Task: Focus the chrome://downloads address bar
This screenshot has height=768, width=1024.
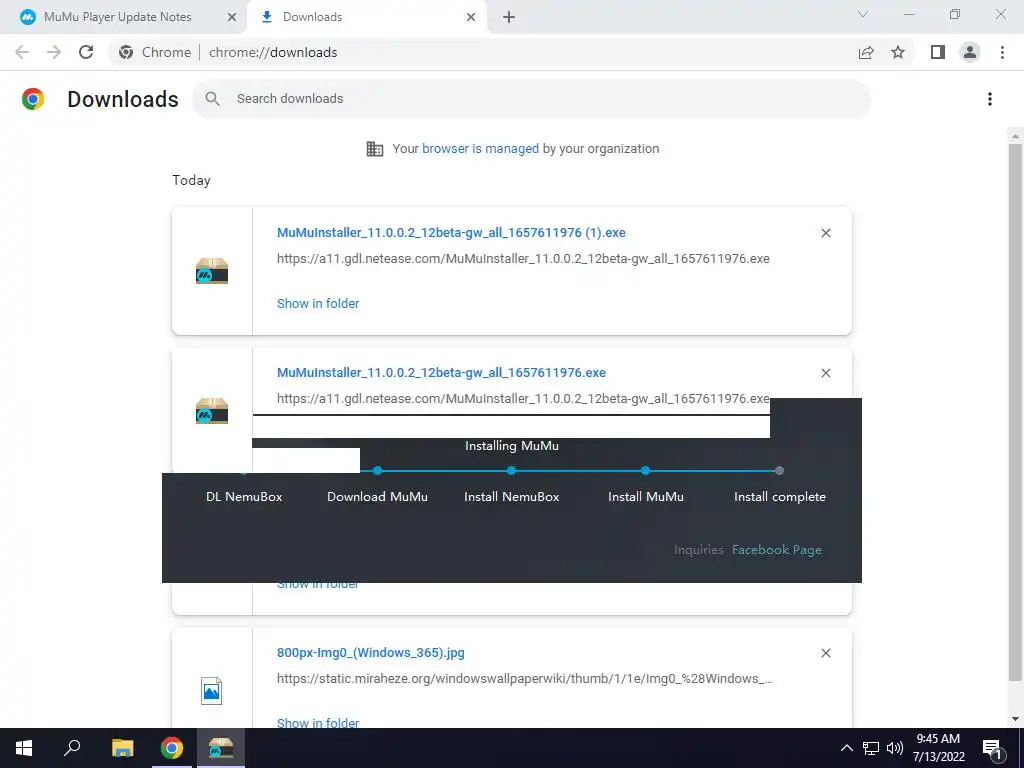Action: coord(273,52)
